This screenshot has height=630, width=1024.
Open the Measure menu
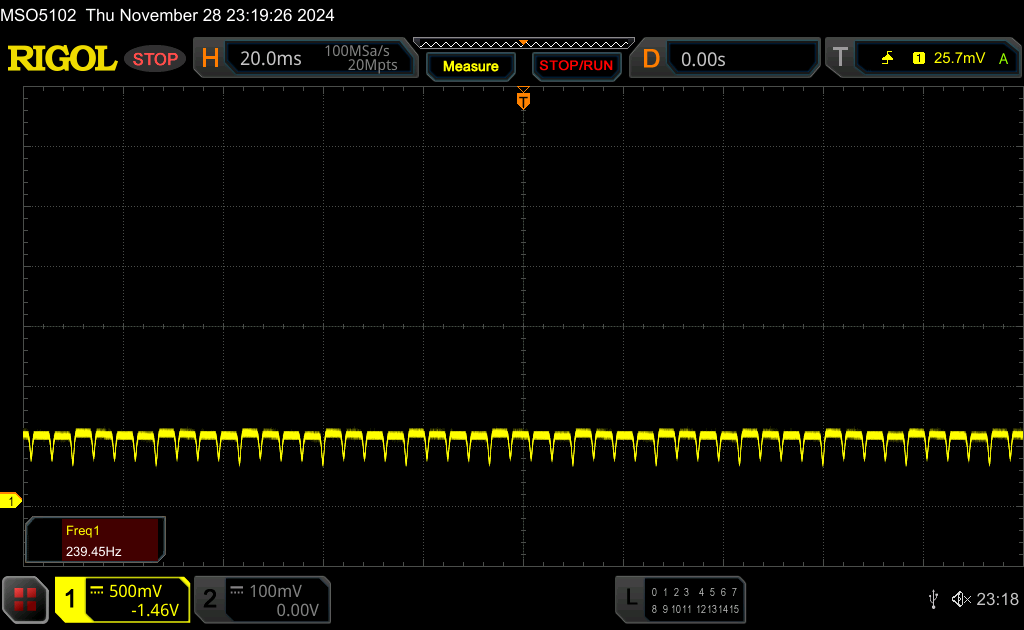point(470,66)
